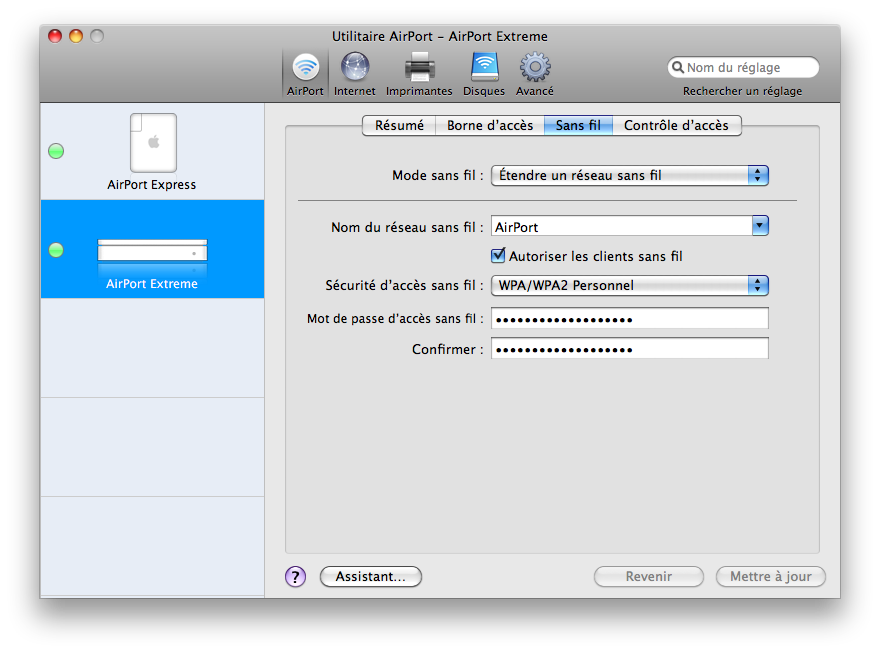Open the Contrôle d'accès tab
Image resolution: width=880 pixels, height=653 pixels.
pos(676,126)
